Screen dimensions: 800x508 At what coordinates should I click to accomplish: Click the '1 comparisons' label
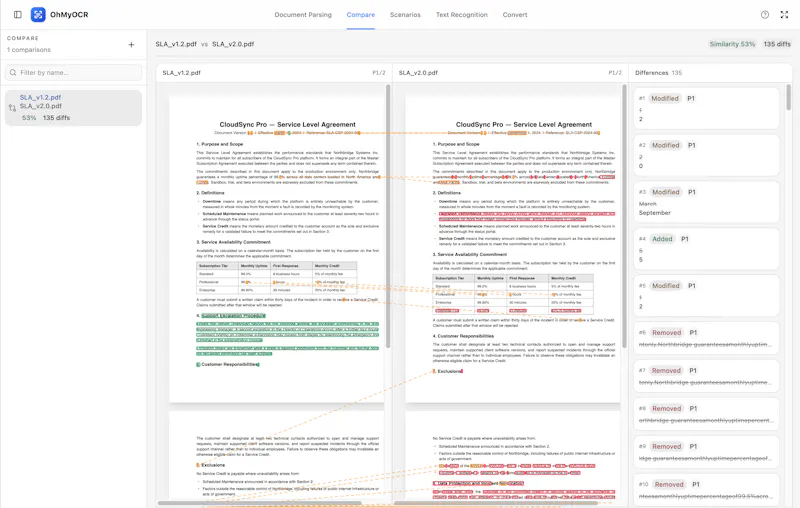click(x=29, y=50)
